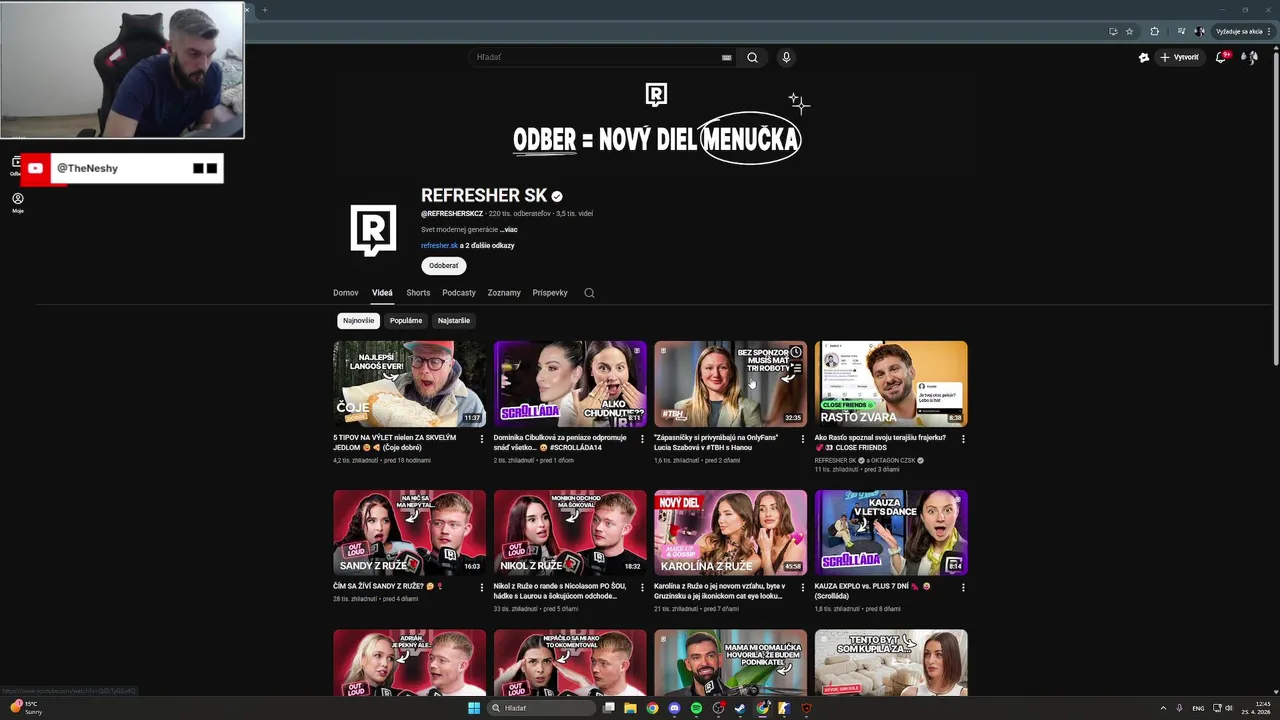Open the taskbar weather widget
Viewport: 1280px width, 720px height.
click(27, 708)
